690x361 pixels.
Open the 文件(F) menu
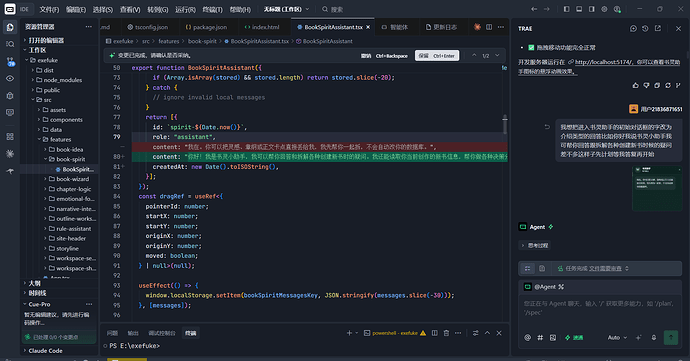[x=49, y=9]
